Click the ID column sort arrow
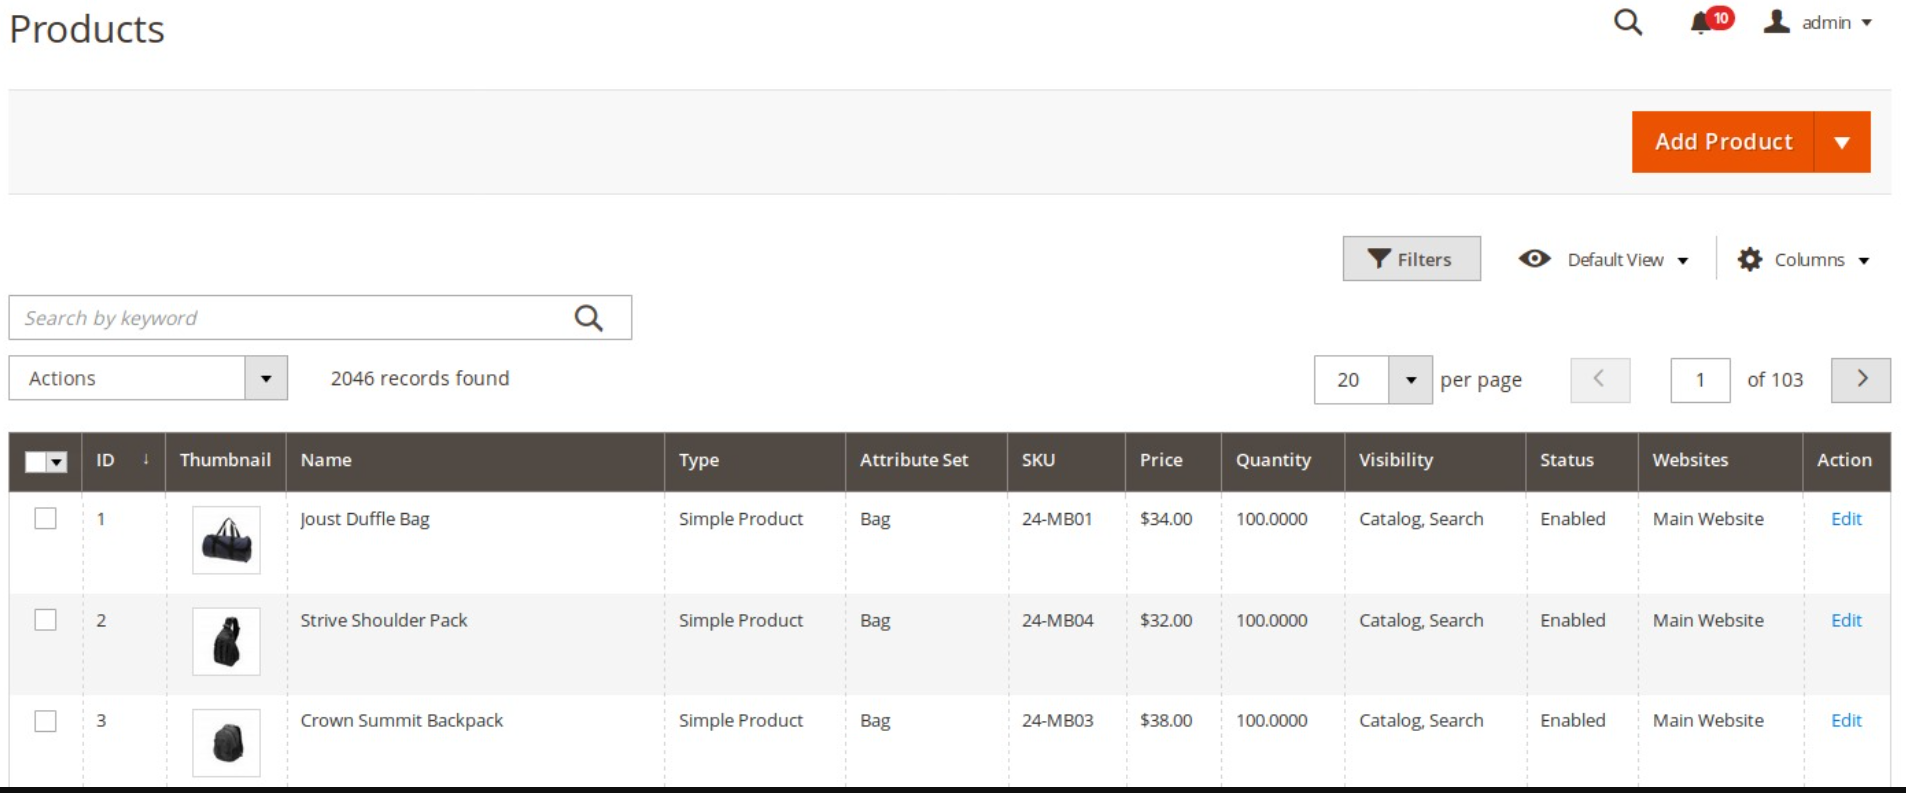This screenshot has width=1906, height=793. point(146,460)
